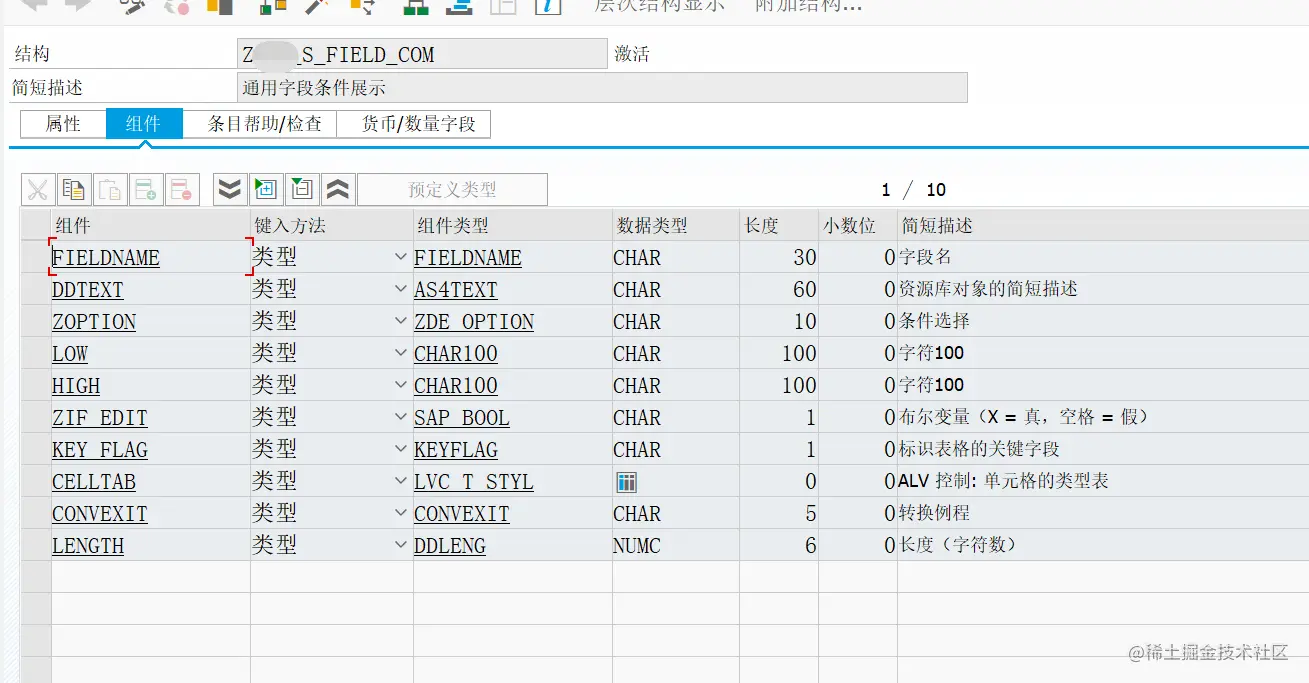The image size is (1309, 683).
Task: Open the SAP_BOOL component type link
Action: click(x=462, y=418)
